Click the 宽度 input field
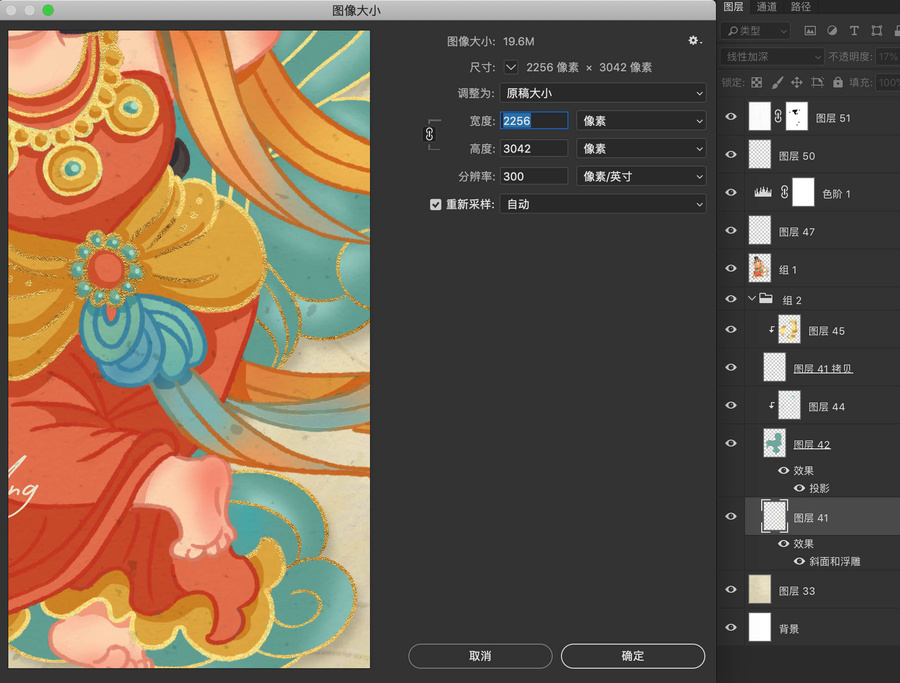Image resolution: width=900 pixels, height=683 pixels. coord(534,121)
